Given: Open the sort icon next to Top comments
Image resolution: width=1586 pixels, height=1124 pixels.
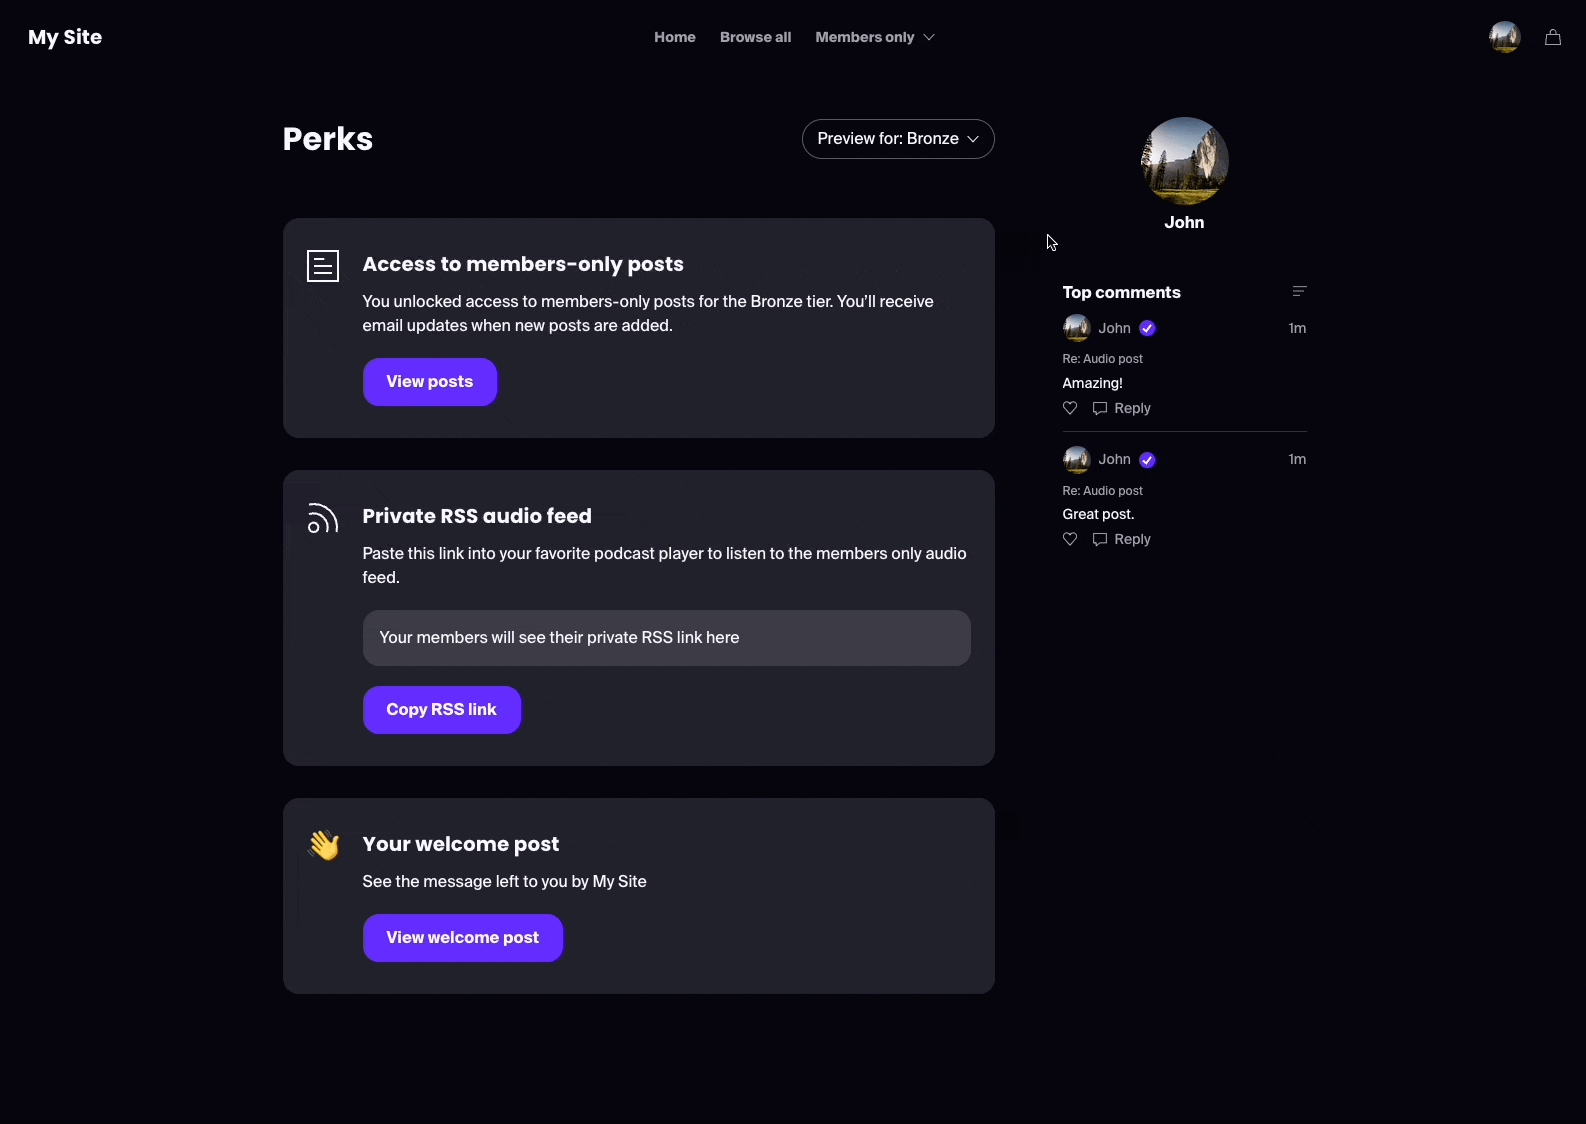Looking at the screenshot, I should point(1298,291).
